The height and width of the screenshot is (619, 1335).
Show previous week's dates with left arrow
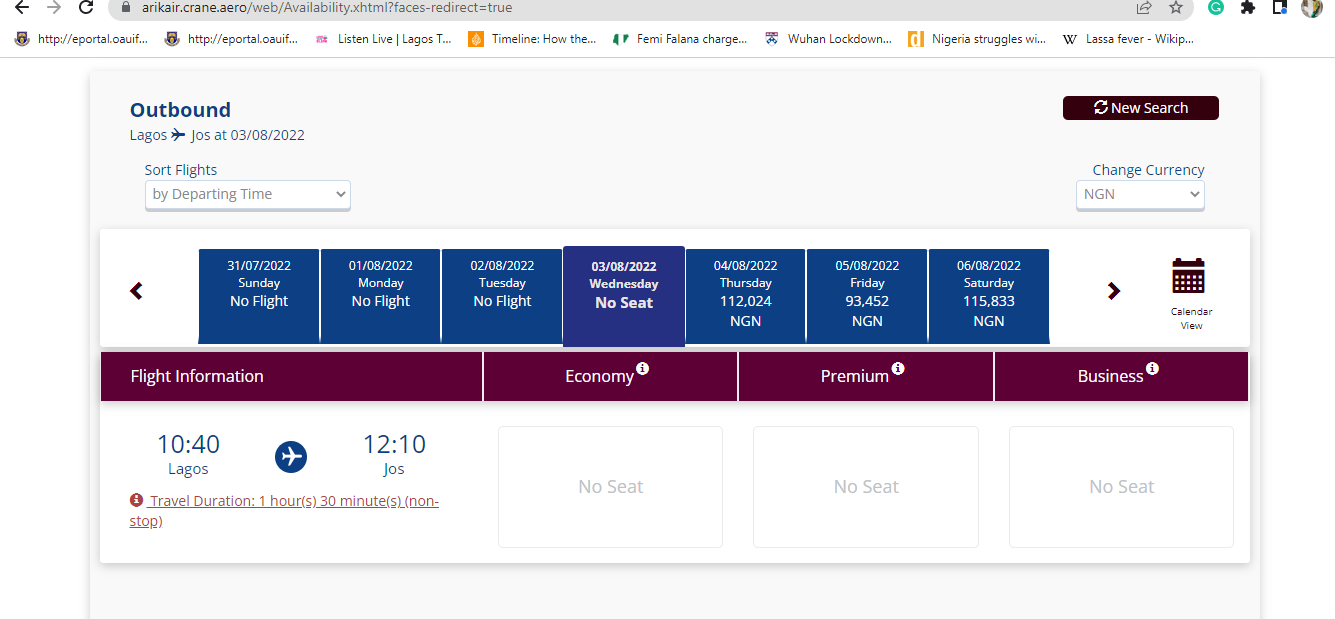click(x=137, y=291)
